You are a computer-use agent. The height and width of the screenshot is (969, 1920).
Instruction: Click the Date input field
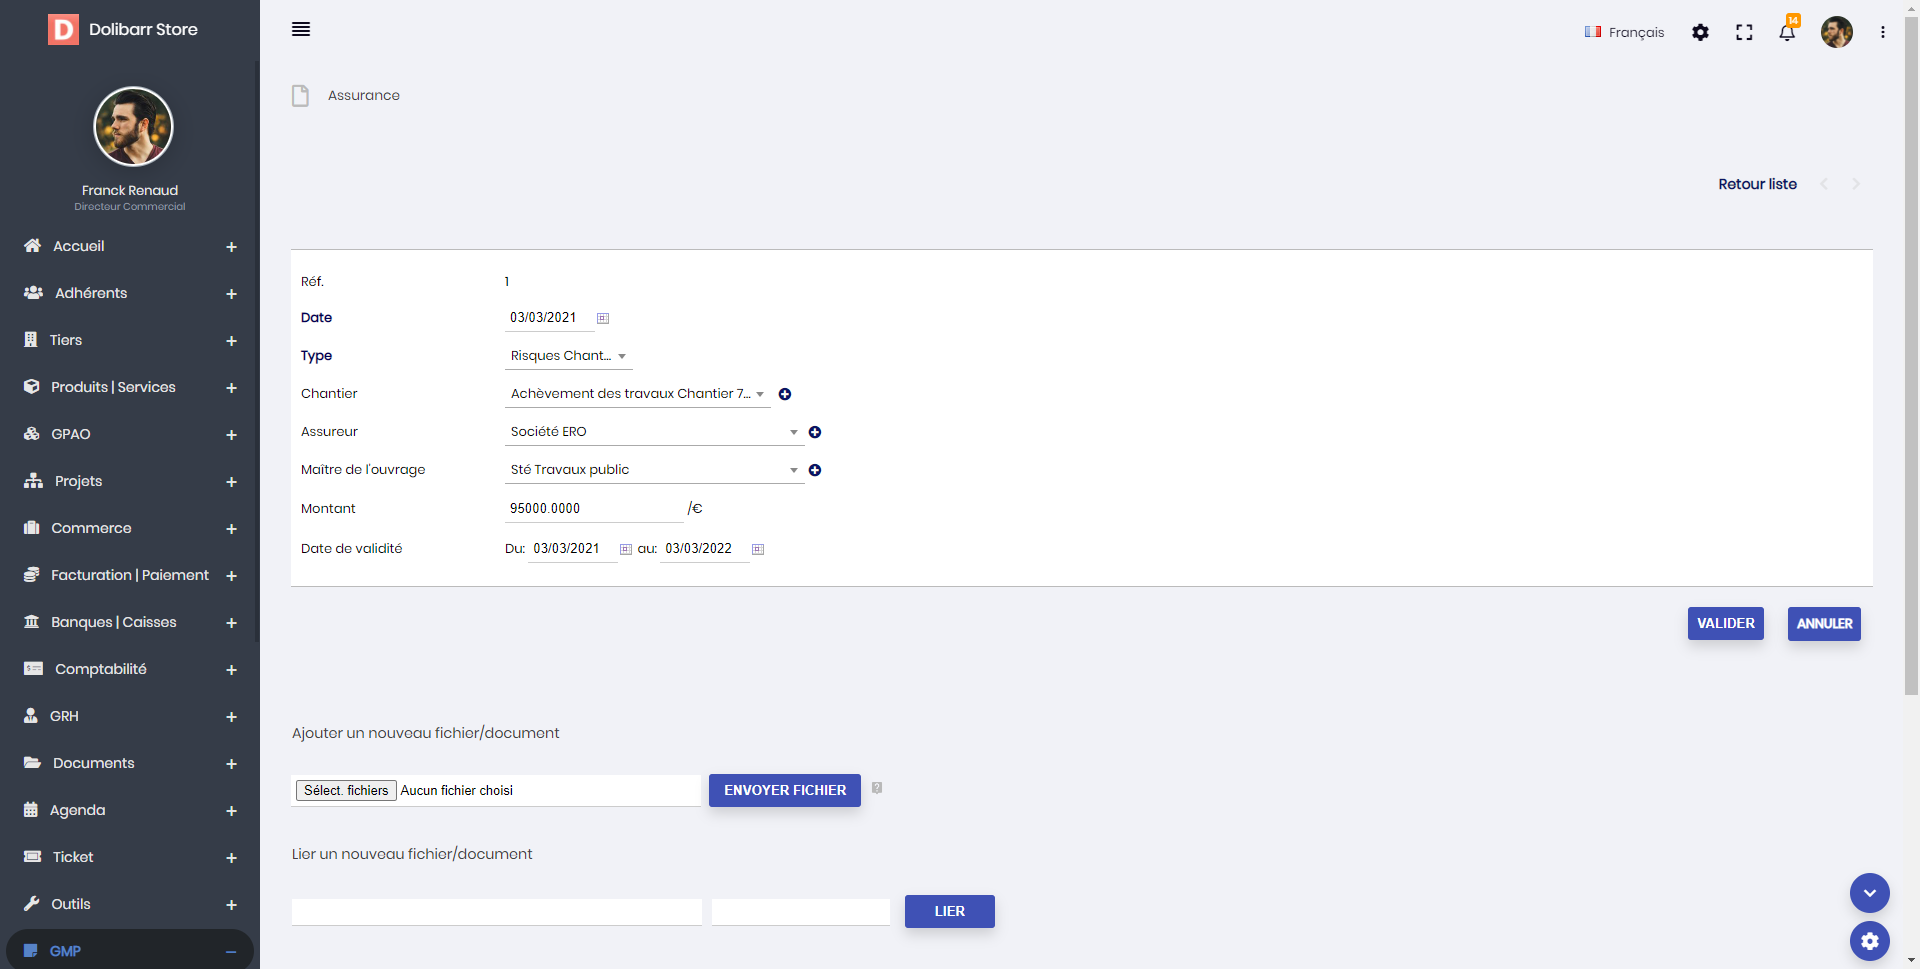[x=549, y=318]
